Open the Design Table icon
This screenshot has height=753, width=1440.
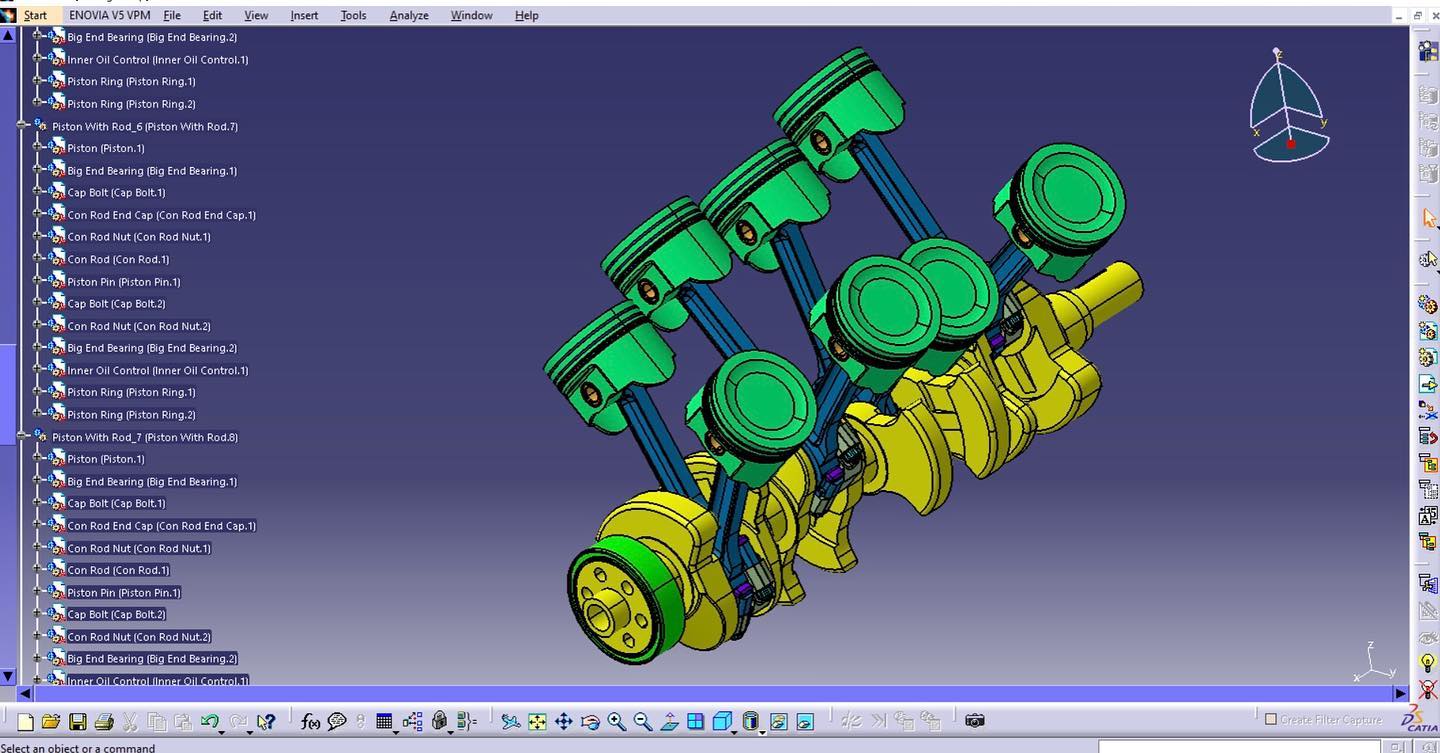[x=384, y=721]
